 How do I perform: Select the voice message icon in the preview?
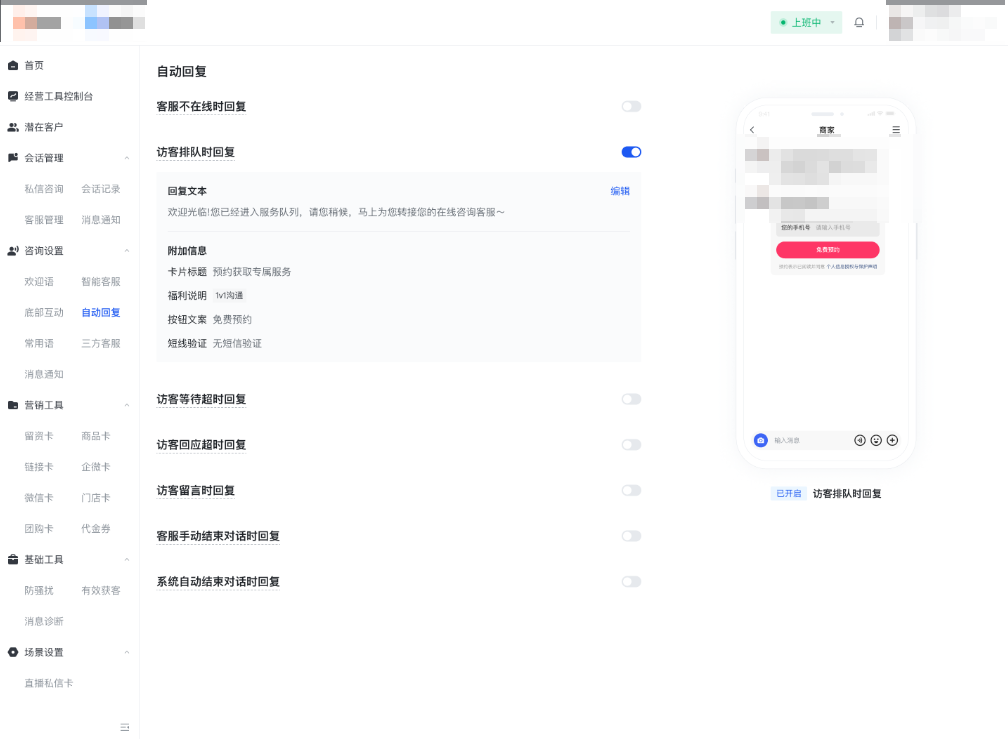tap(860, 440)
